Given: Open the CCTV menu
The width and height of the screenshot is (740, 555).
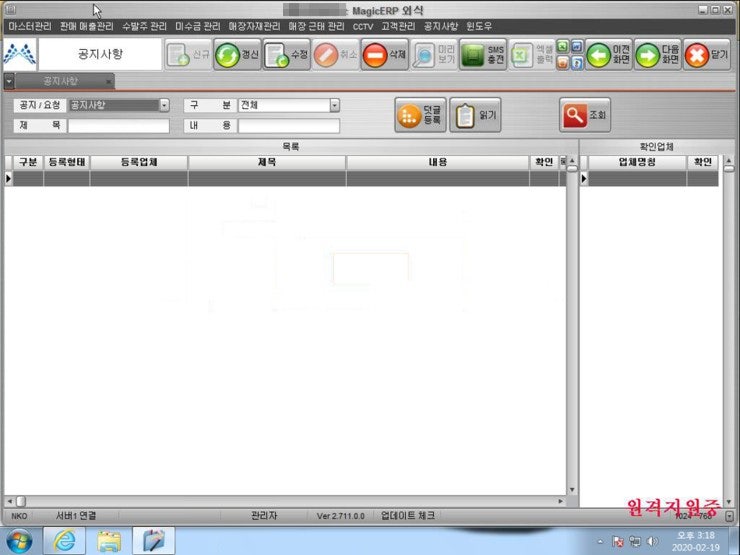Looking at the screenshot, I should coord(363,27).
